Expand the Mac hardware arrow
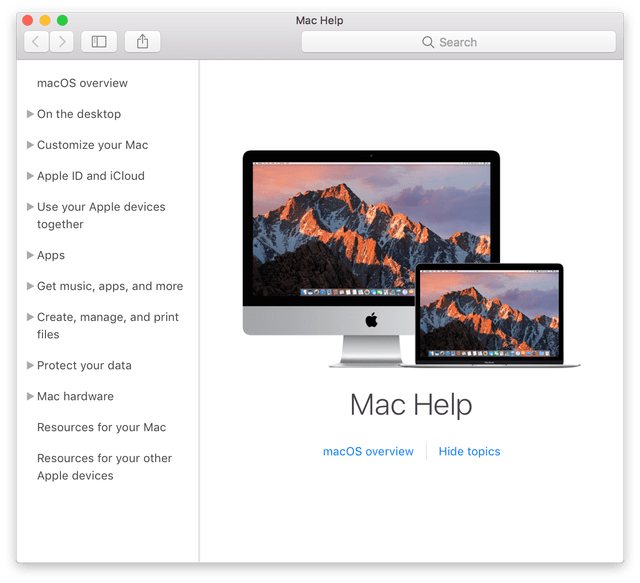 30,396
